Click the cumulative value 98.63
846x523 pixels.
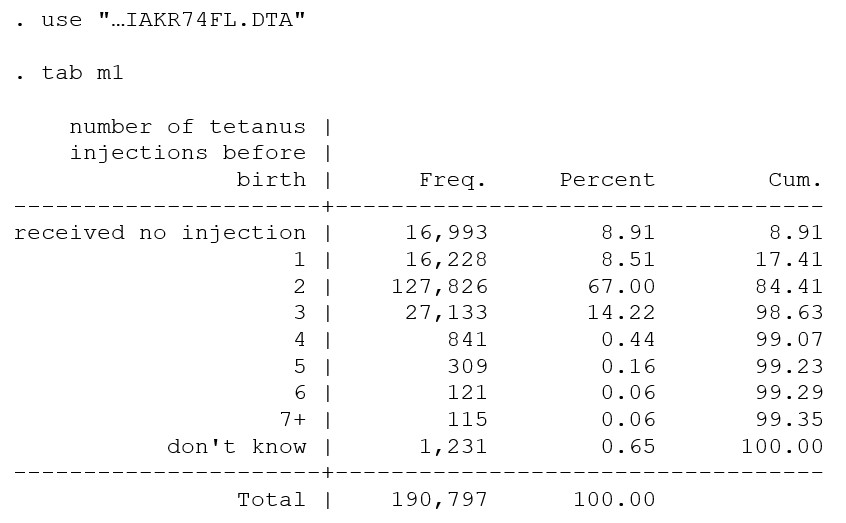pyautogui.click(x=789, y=313)
